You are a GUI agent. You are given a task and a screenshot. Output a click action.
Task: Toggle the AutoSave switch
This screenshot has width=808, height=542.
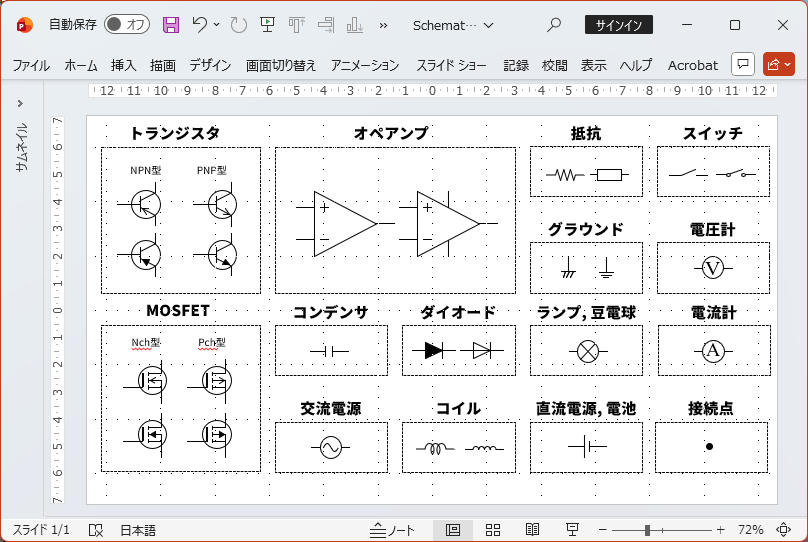pyautogui.click(x=127, y=24)
